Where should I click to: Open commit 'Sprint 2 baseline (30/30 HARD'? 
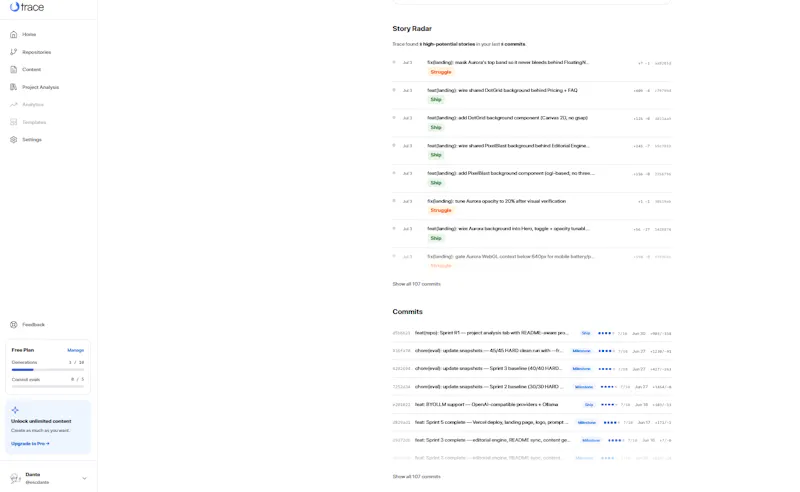pos(532,386)
